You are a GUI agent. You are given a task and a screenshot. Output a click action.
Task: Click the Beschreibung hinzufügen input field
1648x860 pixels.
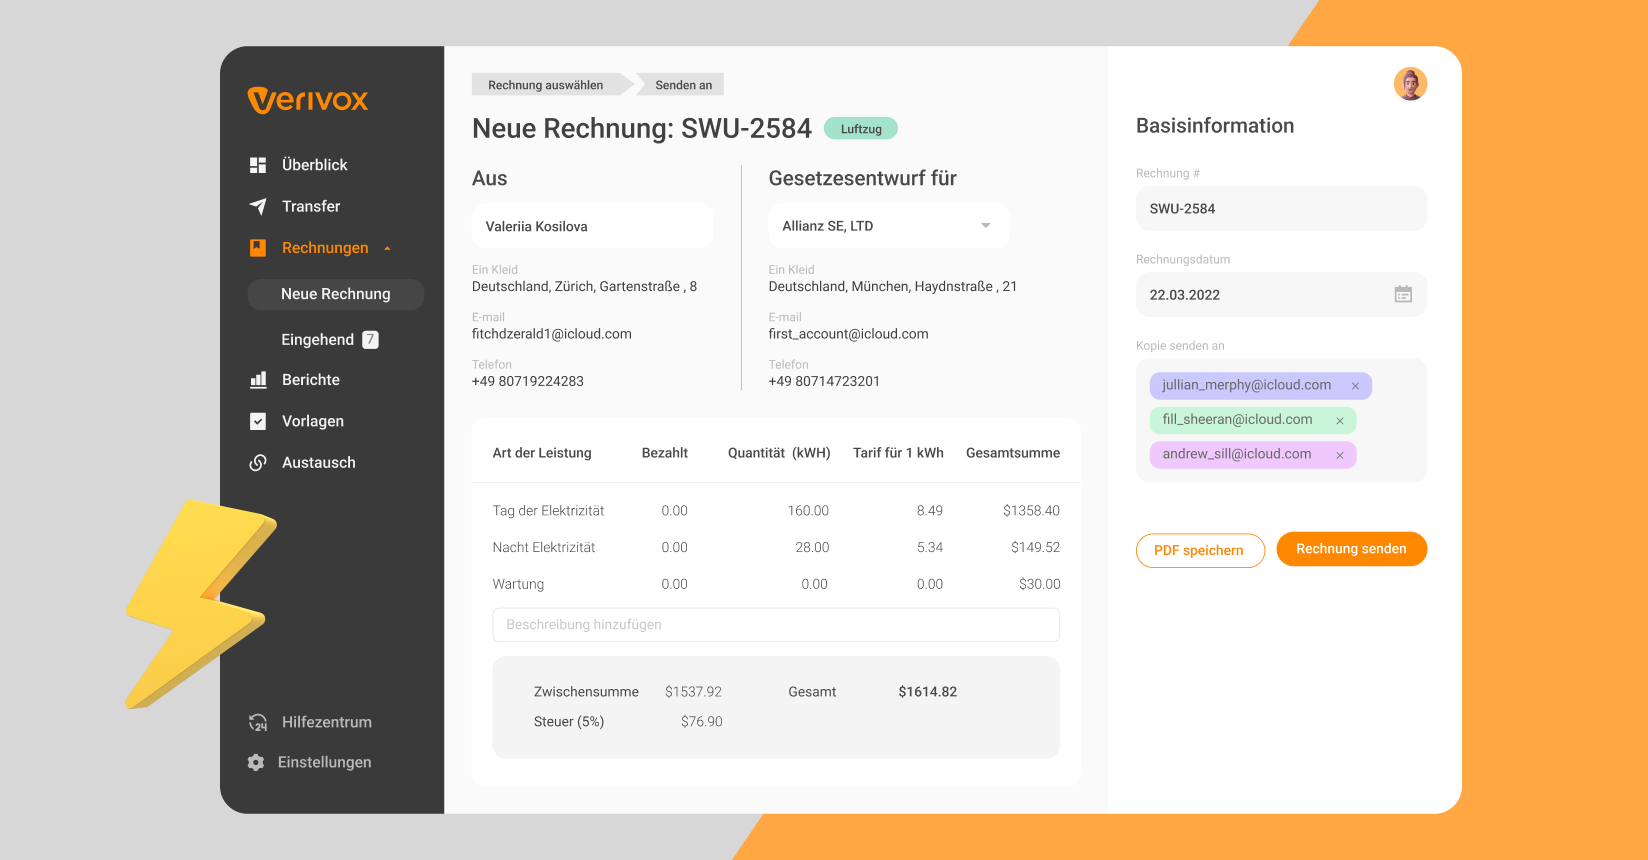pyautogui.click(x=775, y=625)
